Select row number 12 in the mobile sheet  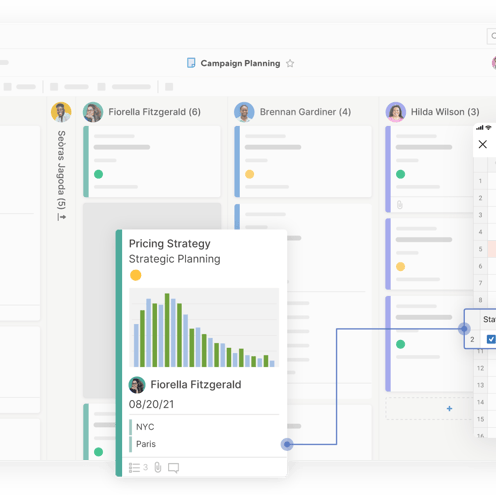[480, 368]
